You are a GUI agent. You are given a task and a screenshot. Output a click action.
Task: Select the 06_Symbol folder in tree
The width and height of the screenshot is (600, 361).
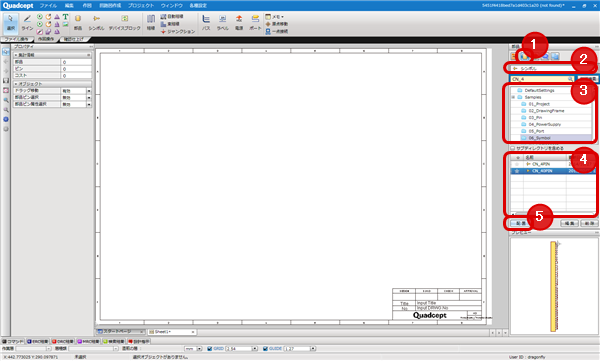coord(540,138)
